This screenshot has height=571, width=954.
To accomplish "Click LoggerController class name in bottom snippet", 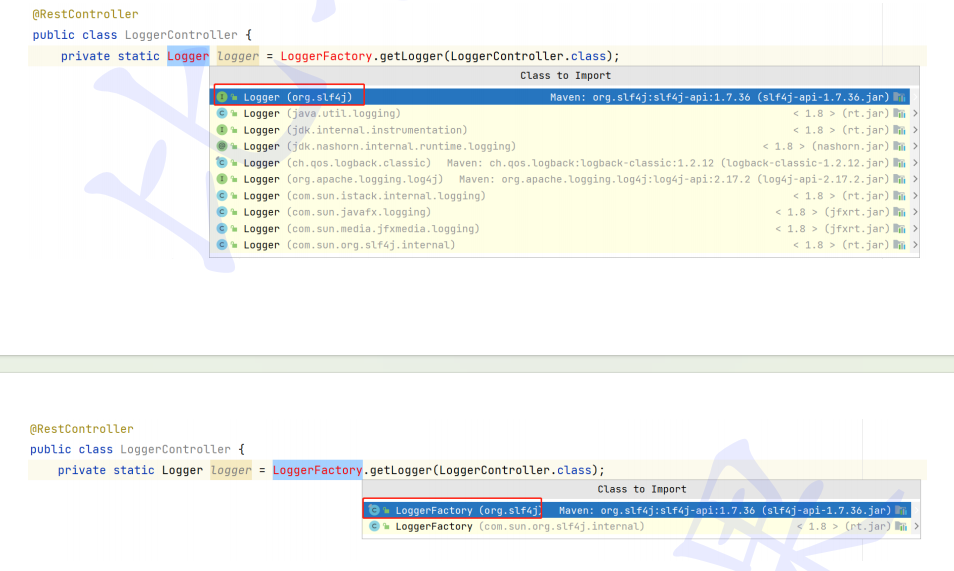I will [175, 449].
